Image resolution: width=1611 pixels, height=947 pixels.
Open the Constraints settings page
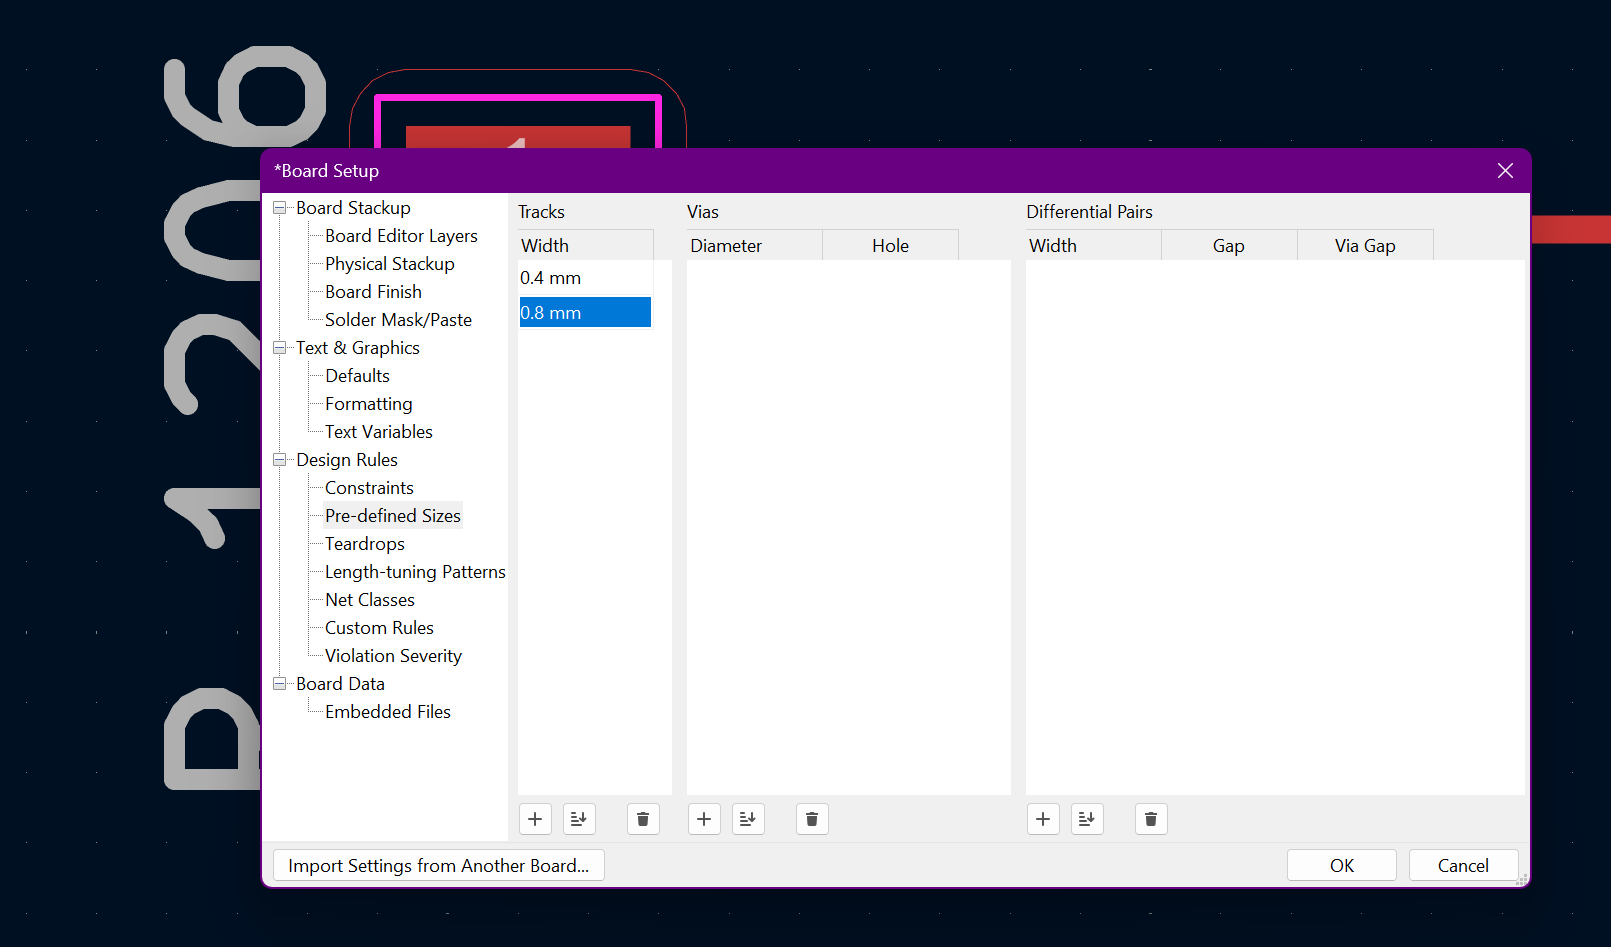369,488
